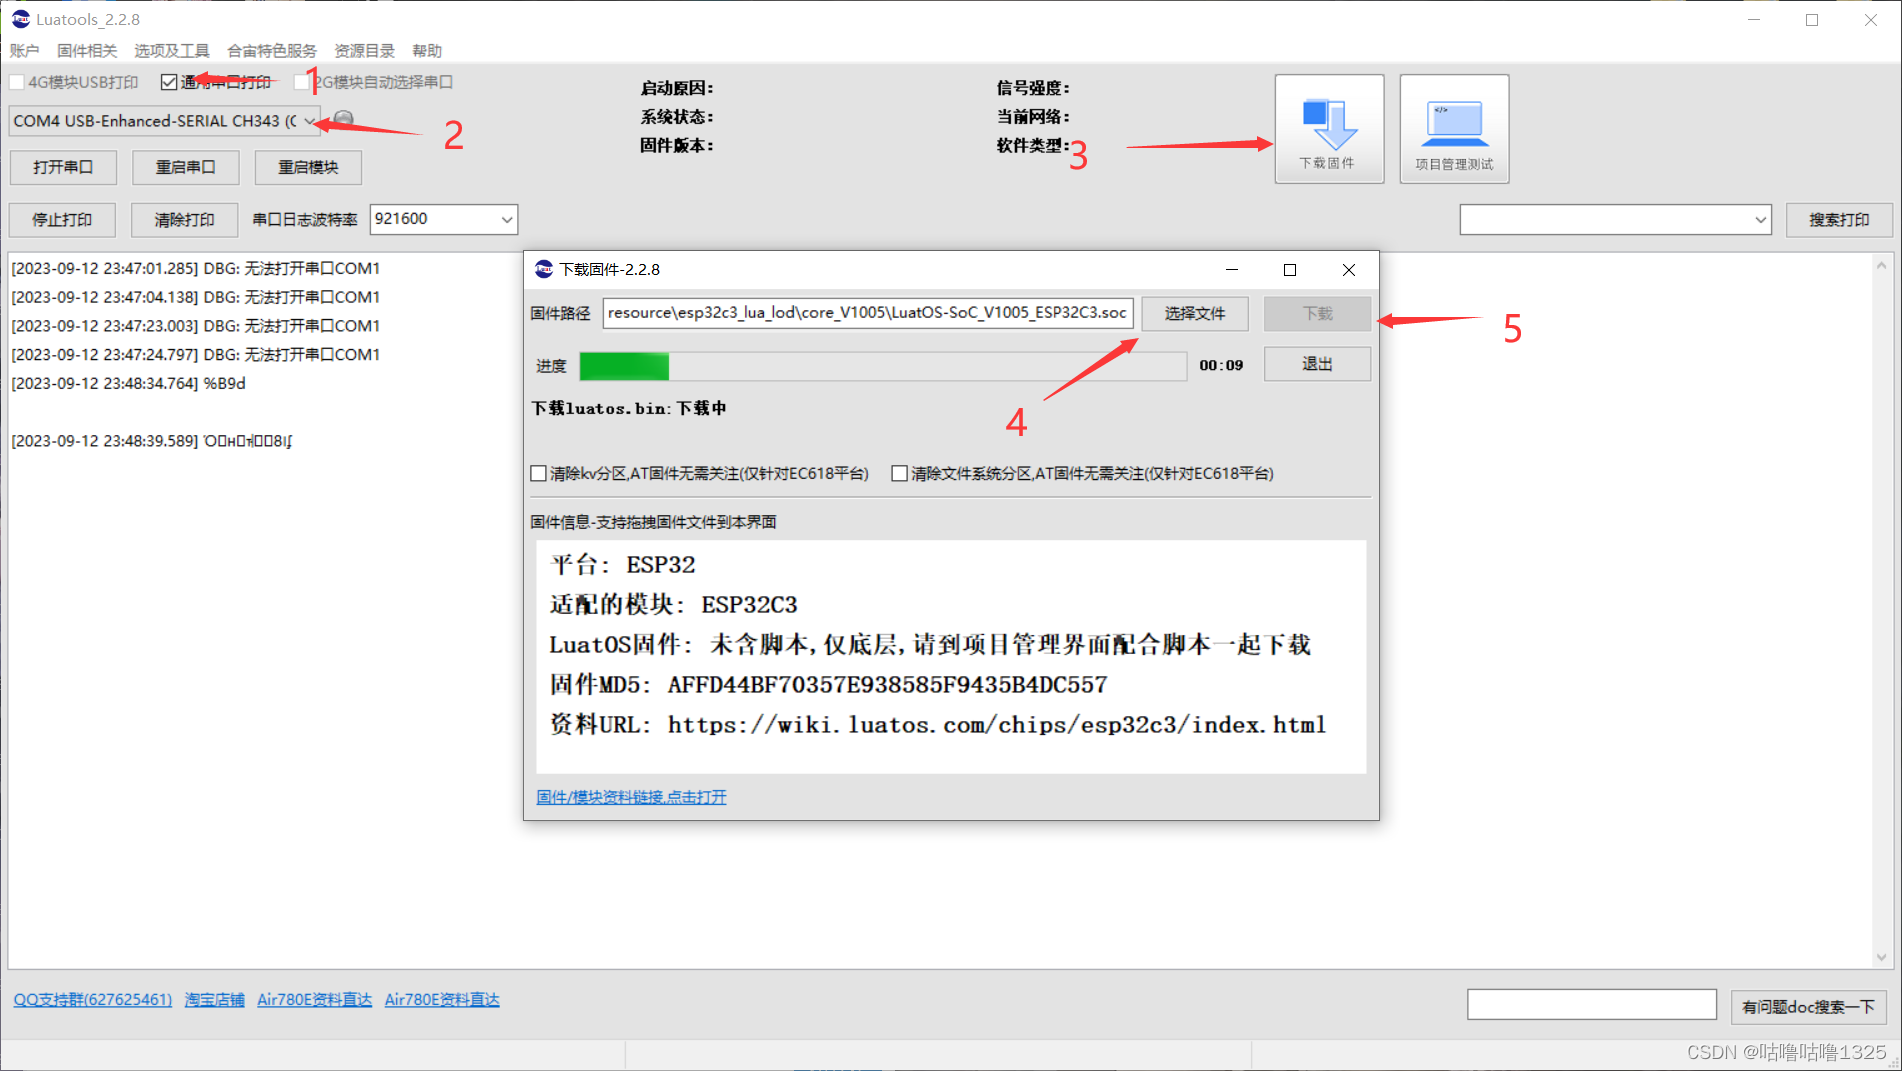1902x1071 pixels.
Task: Check the 清除kv分区 option in the dialog
Action: [x=538, y=473]
